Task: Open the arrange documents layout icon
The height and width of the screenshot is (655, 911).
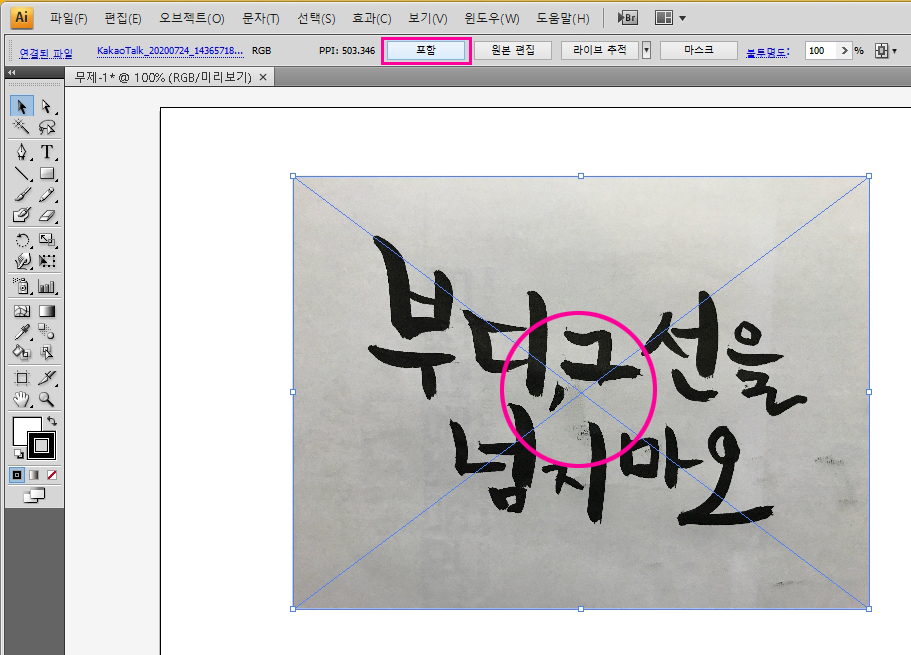Action: [664, 18]
